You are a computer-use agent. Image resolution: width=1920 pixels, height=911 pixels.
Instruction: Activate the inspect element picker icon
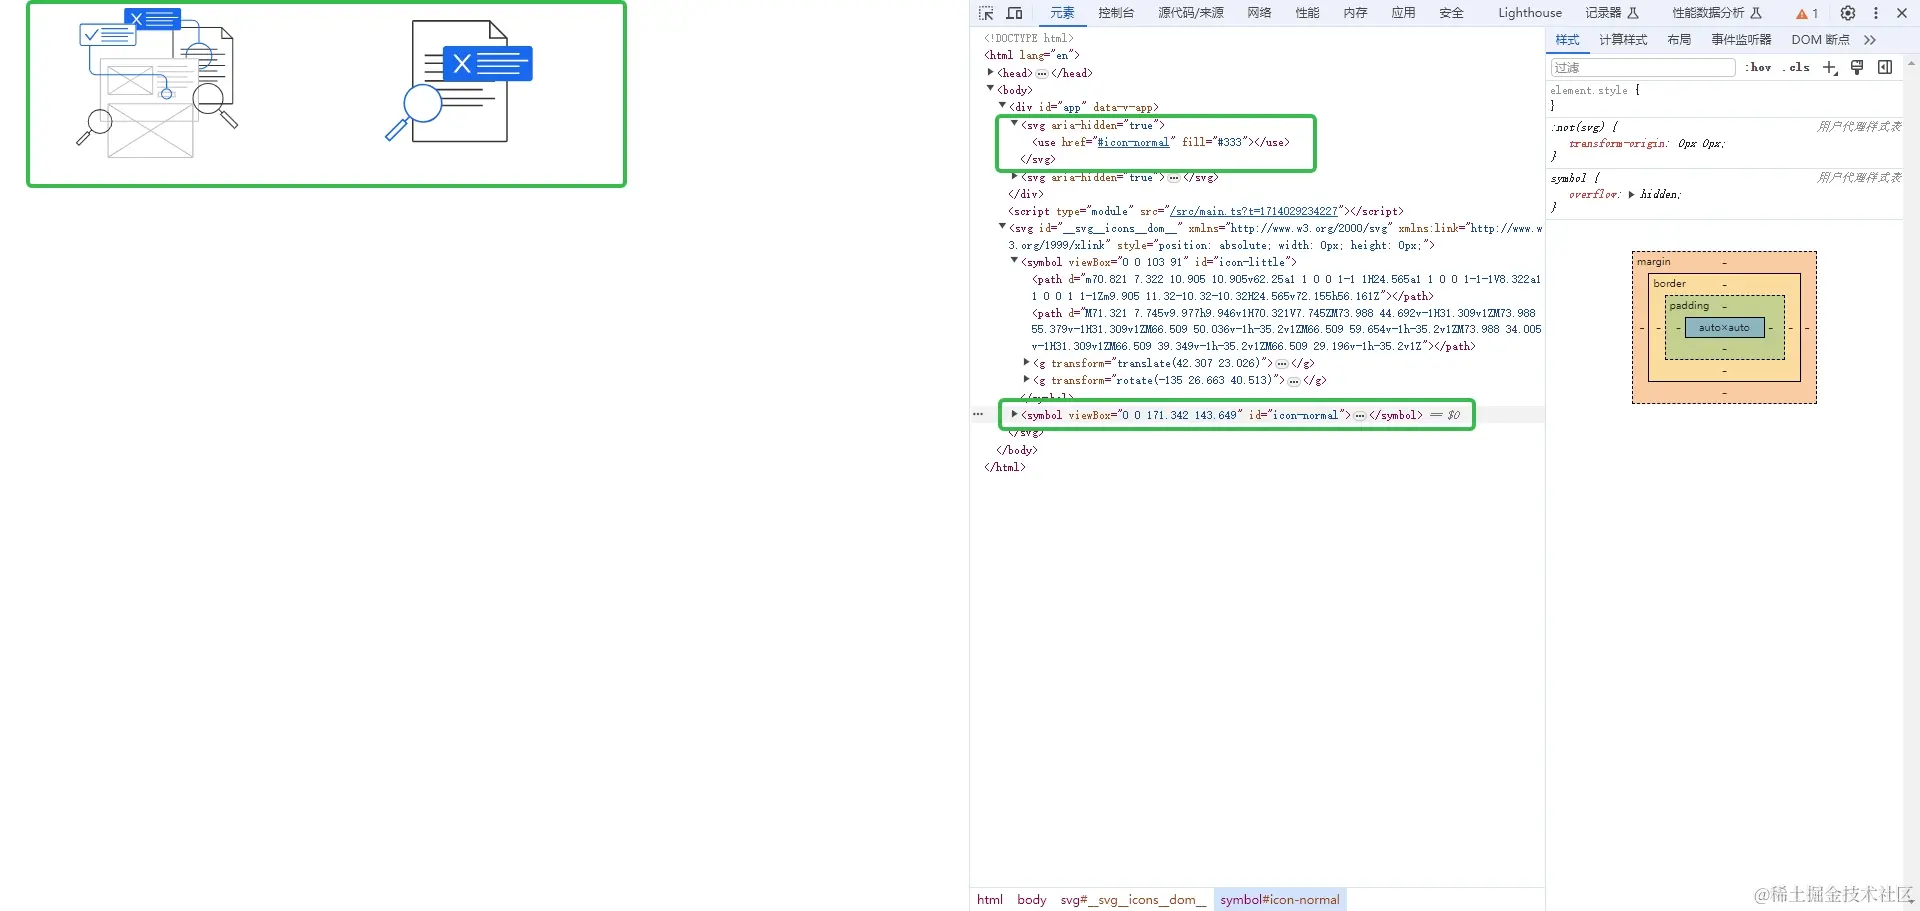pos(986,13)
